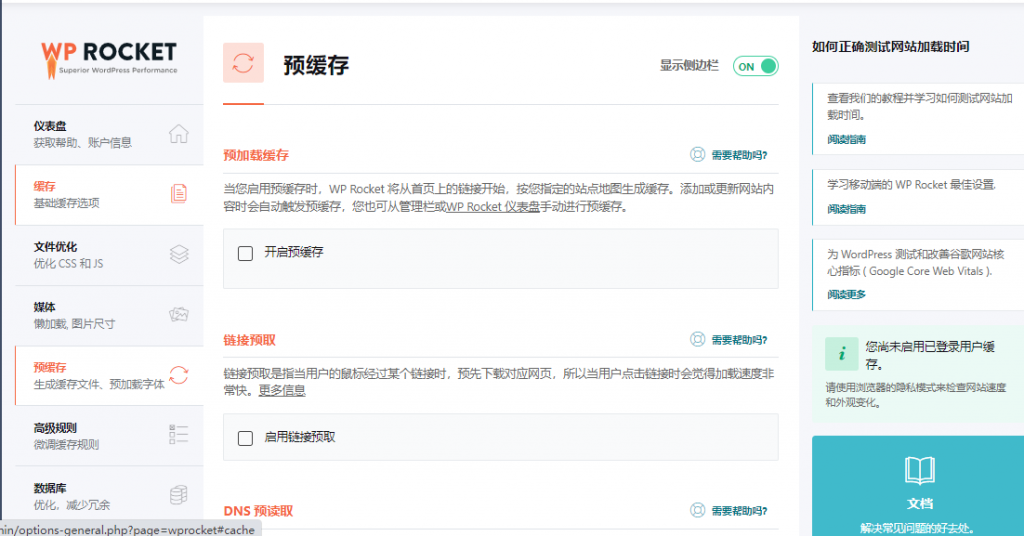Click the 预缓存 page title

click(316, 65)
